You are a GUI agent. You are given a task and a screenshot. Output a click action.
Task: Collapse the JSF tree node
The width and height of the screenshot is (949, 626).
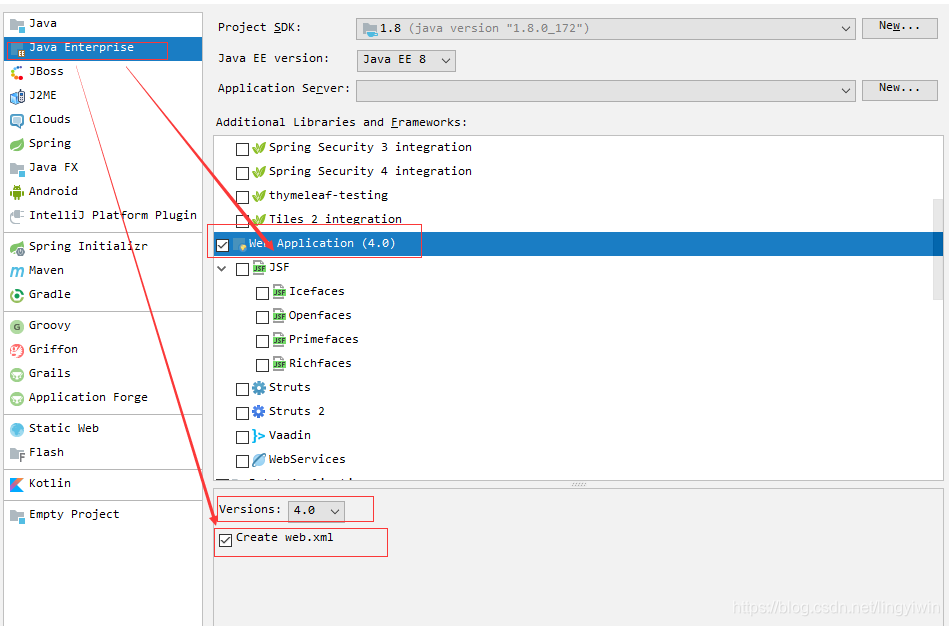[x=222, y=268]
